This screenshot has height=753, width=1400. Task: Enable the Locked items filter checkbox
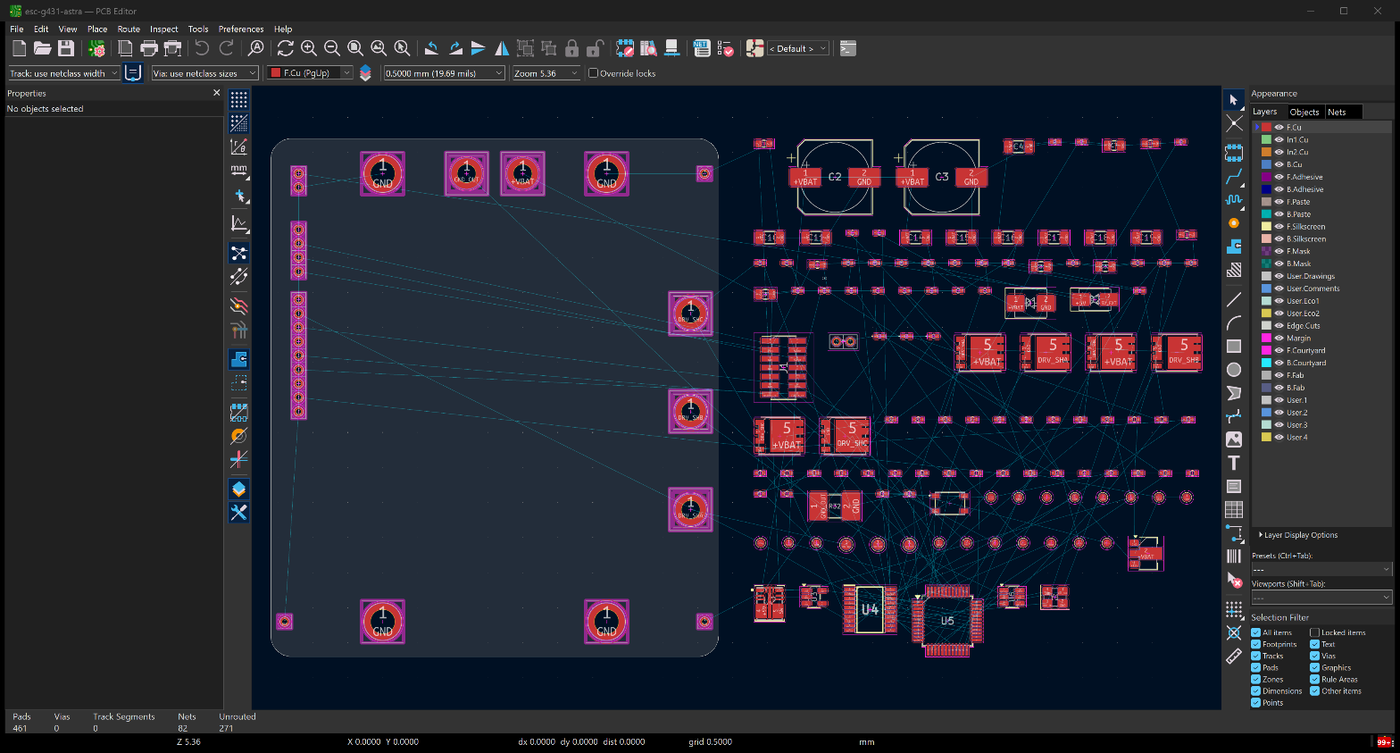pos(1315,632)
